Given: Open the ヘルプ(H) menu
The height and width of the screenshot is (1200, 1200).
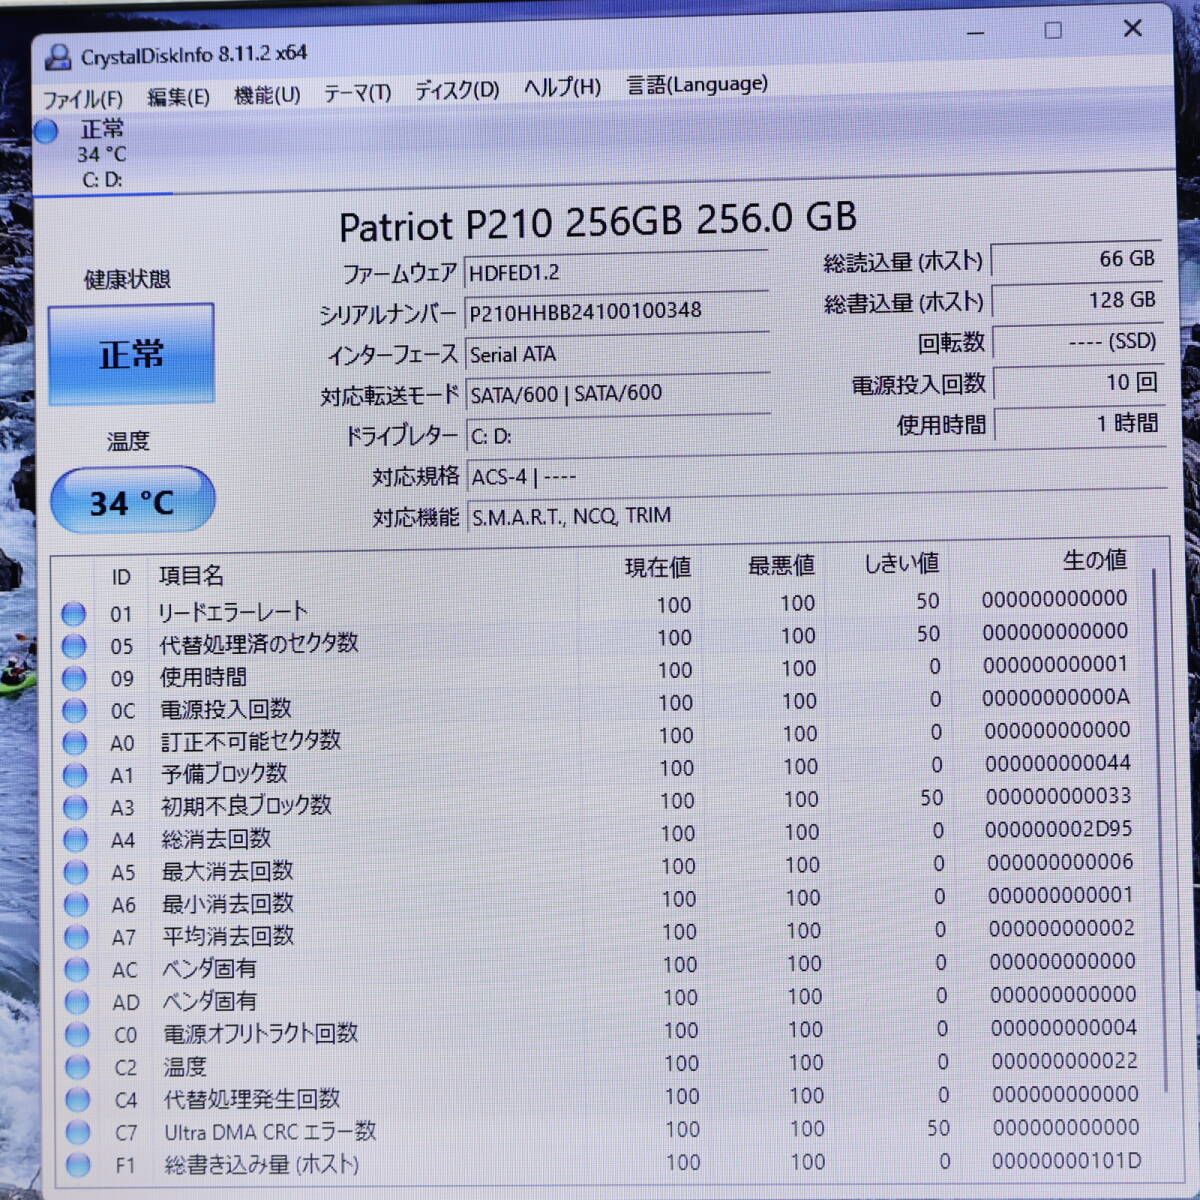Looking at the screenshot, I should 562,88.
